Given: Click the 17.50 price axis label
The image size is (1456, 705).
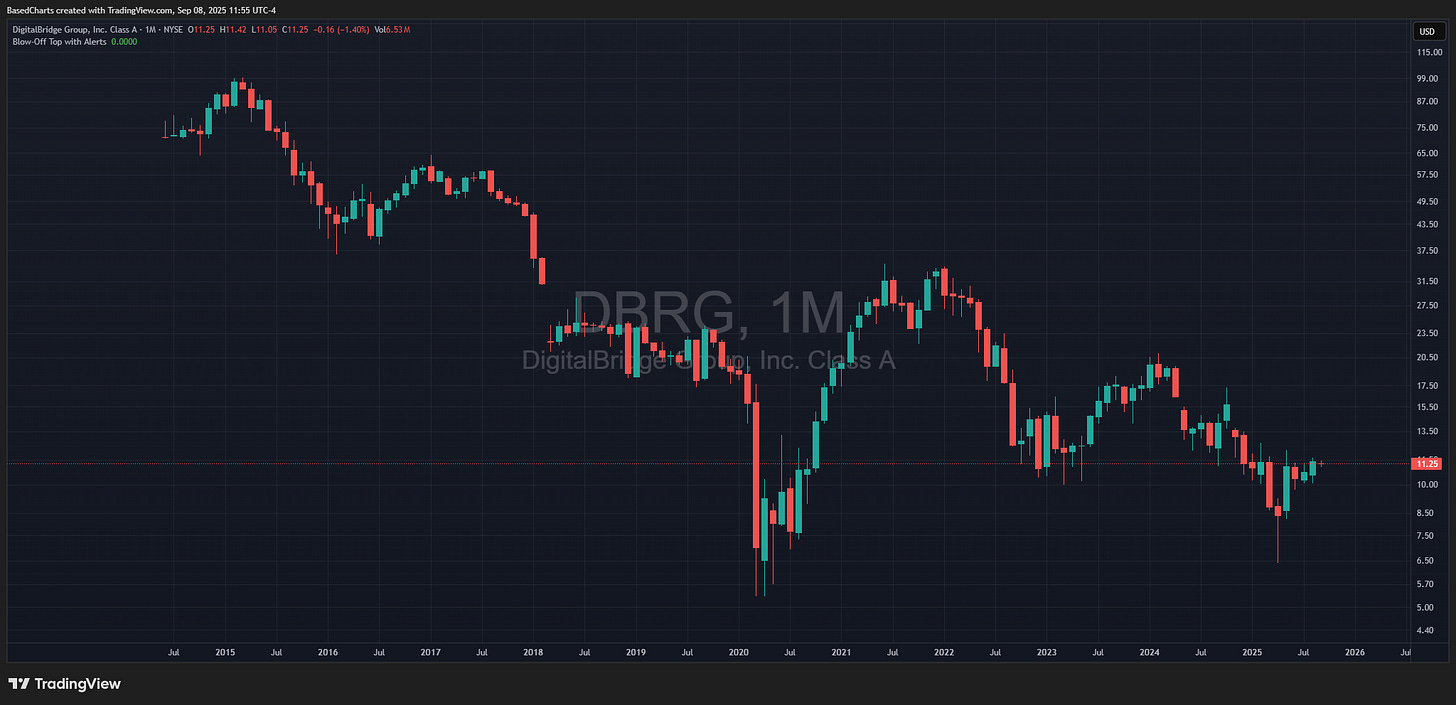Looking at the screenshot, I should pos(1428,385).
